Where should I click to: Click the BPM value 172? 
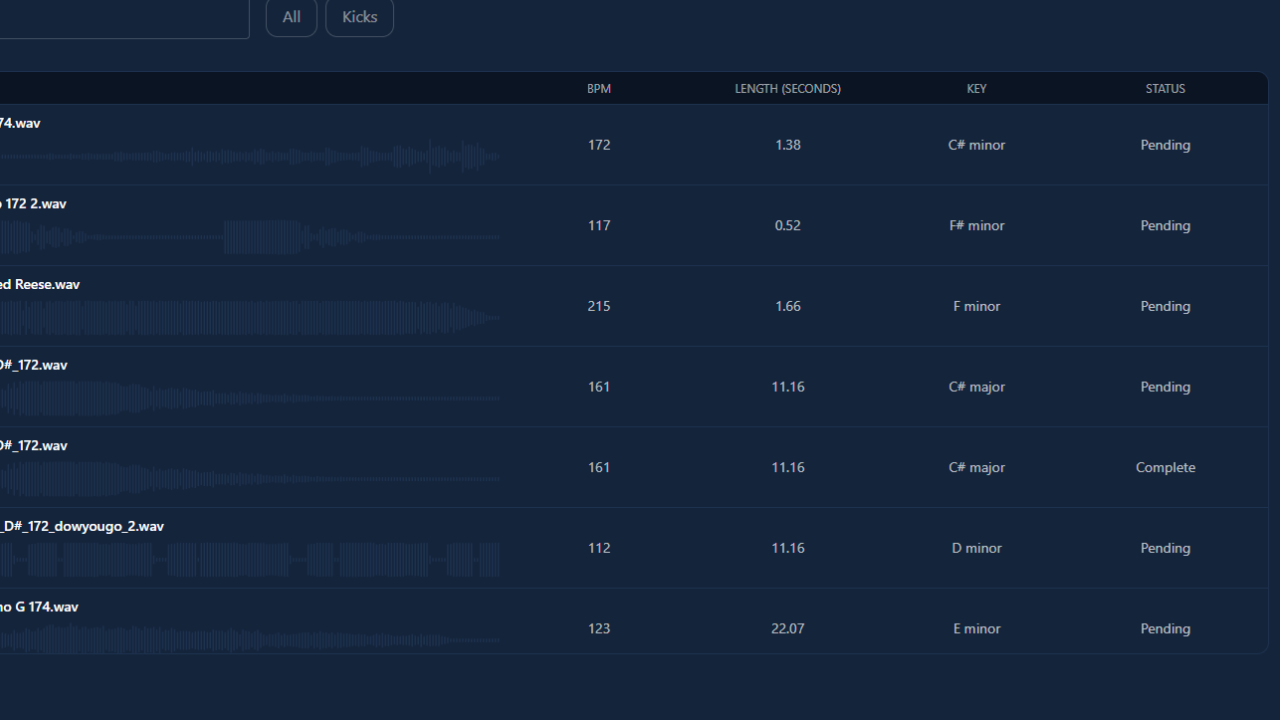click(x=599, y=145)
